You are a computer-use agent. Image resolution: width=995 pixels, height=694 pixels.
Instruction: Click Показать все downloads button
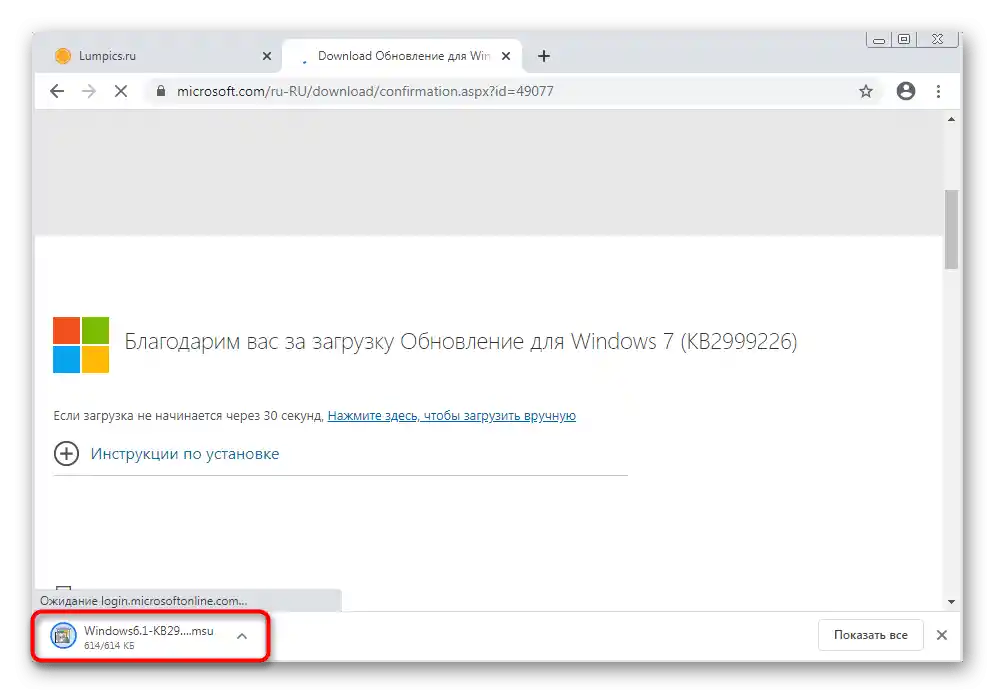870,635
